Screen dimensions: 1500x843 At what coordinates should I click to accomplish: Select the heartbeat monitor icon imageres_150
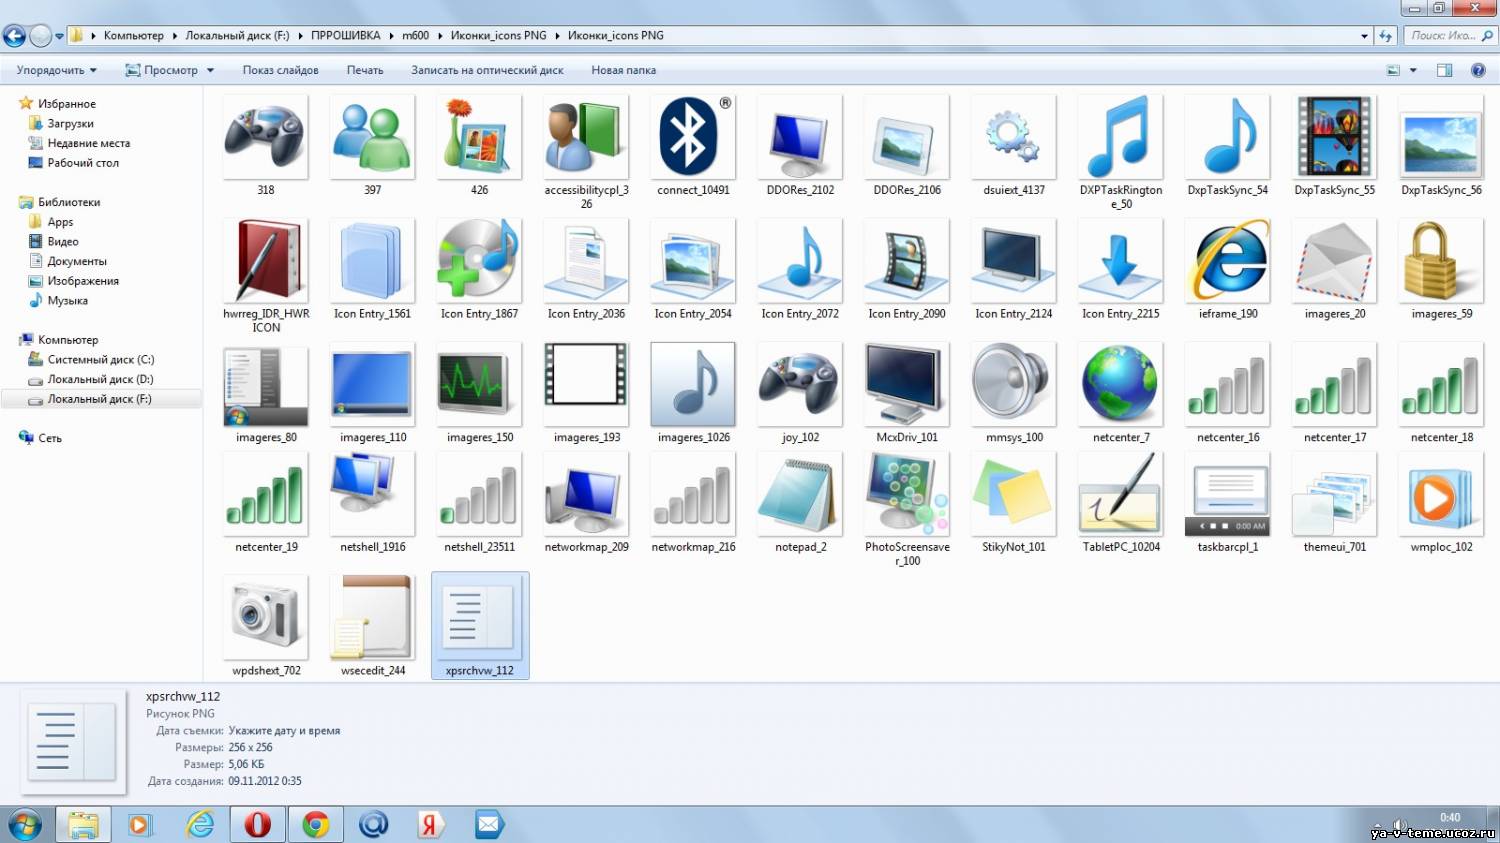(x=479, y=385)
